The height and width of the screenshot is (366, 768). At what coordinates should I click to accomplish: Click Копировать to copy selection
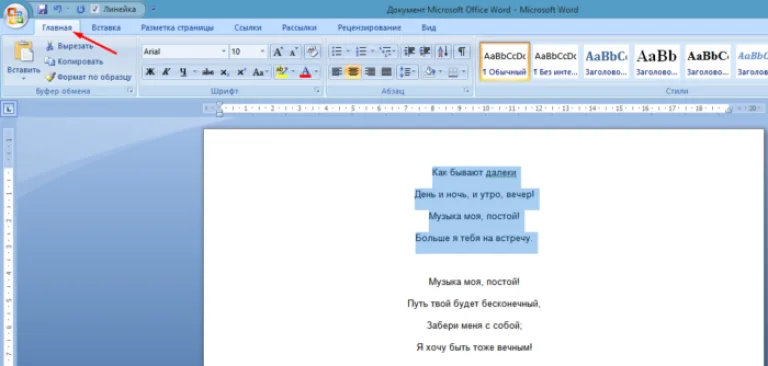click(x=74, y=62)
